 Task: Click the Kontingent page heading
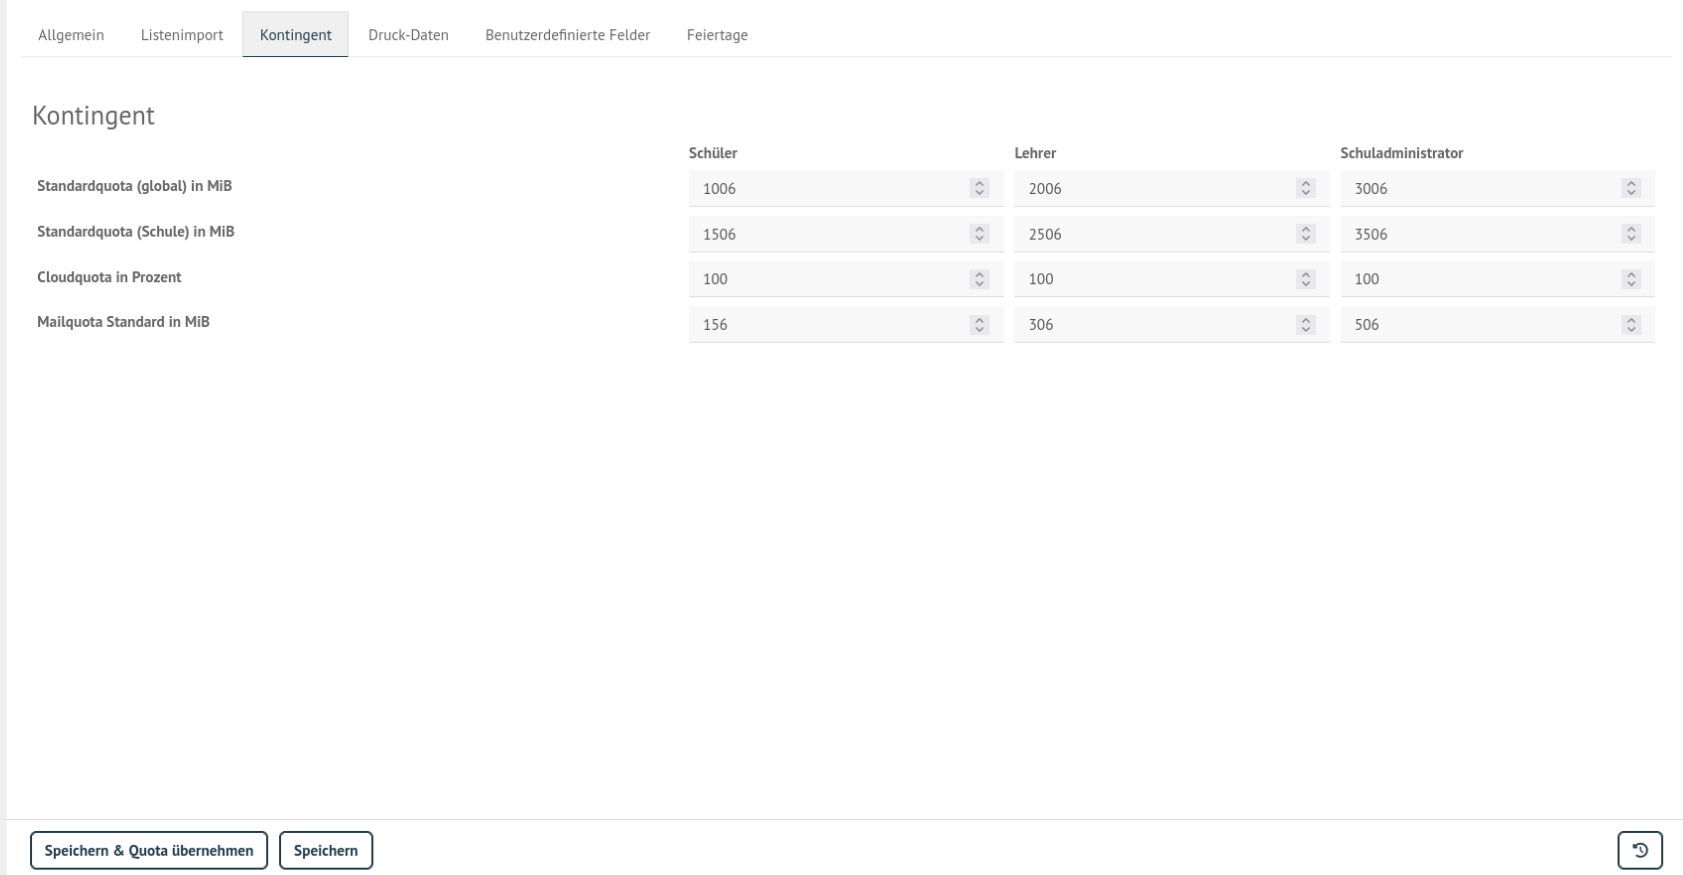[x=93, y=115]
